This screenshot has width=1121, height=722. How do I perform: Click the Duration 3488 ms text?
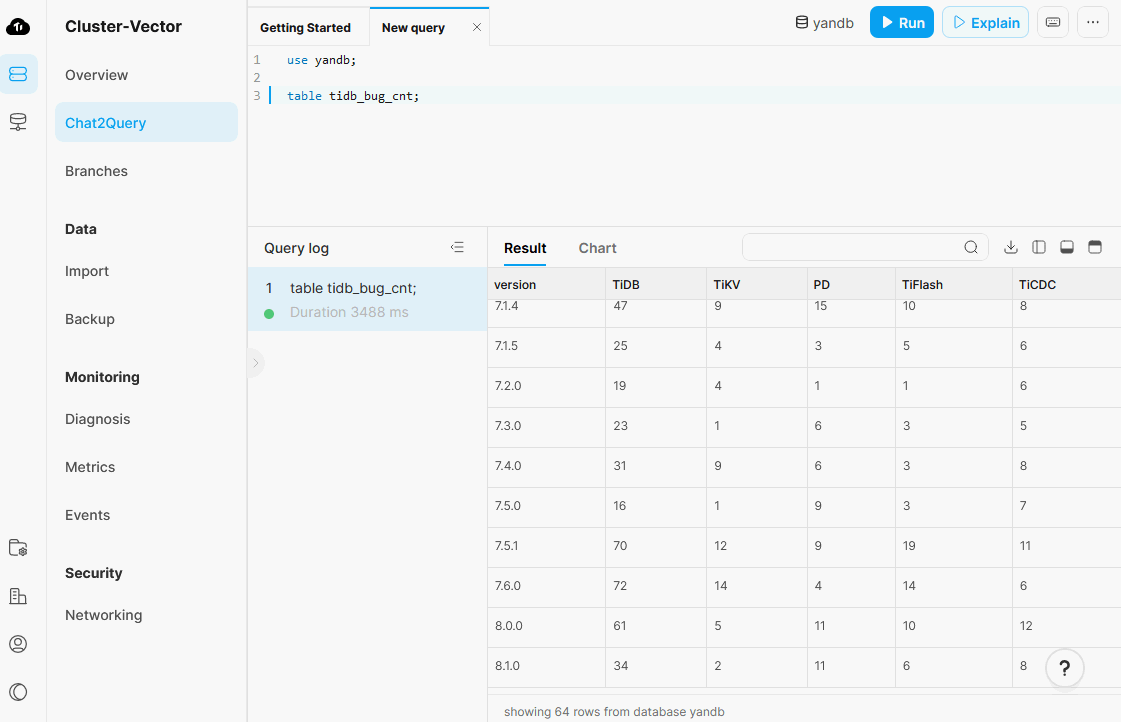pyautogui.click(x=349, y=312)
